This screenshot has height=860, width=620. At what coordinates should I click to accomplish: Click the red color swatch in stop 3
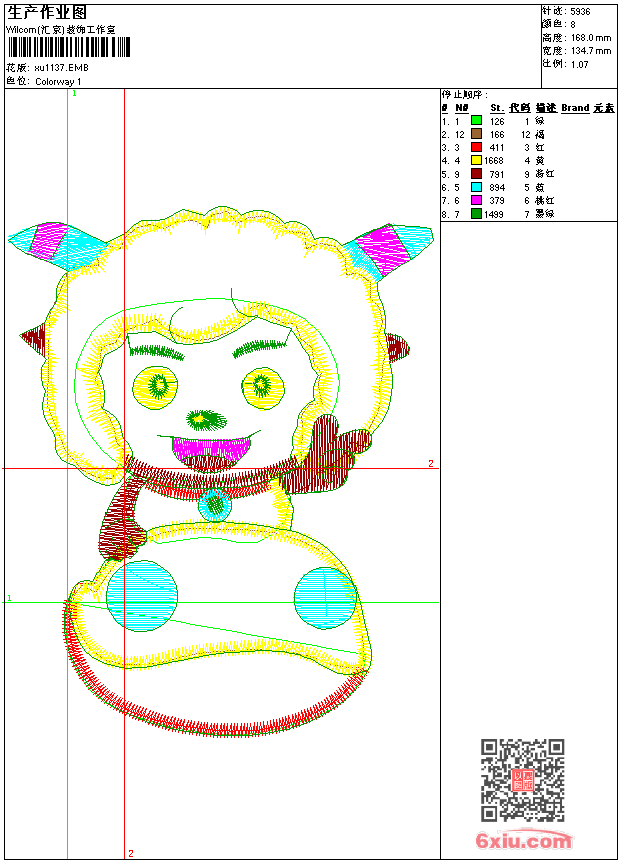coord(476,147)
